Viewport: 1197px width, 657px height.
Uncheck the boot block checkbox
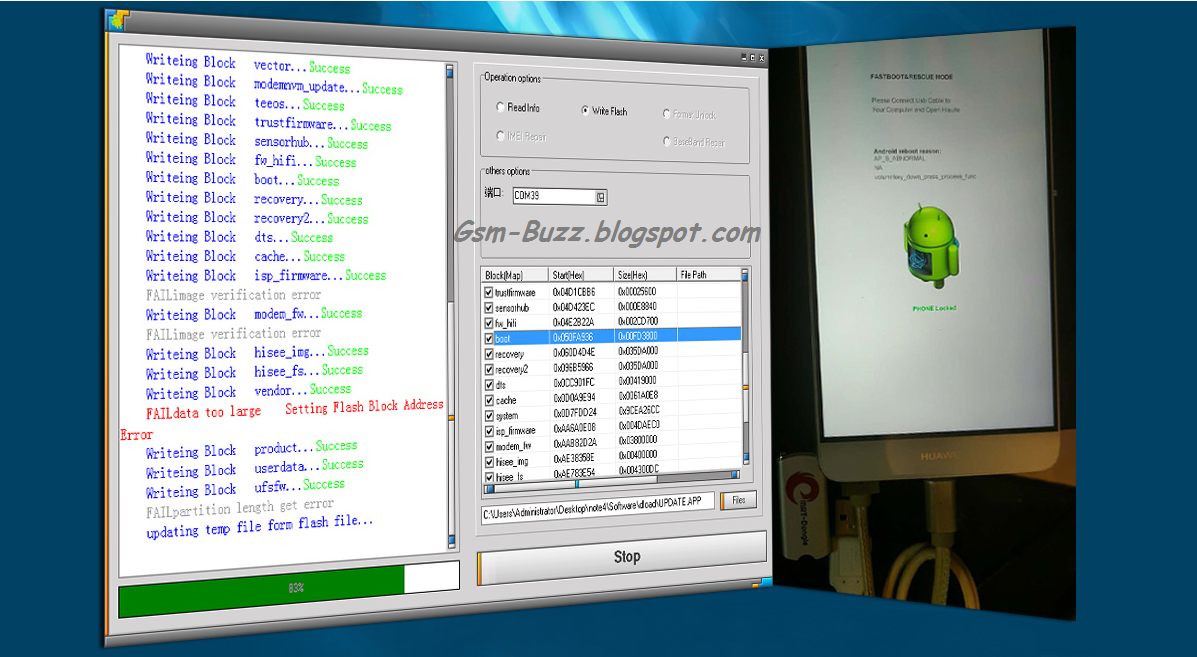click(489, 338)
